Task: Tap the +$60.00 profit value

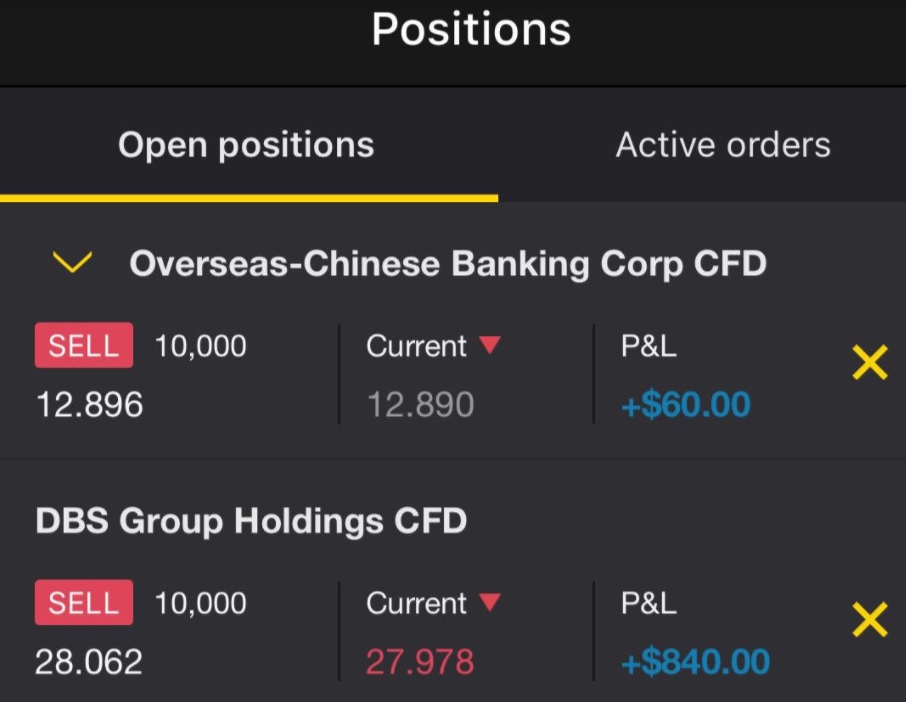Action: click(685, 405)
